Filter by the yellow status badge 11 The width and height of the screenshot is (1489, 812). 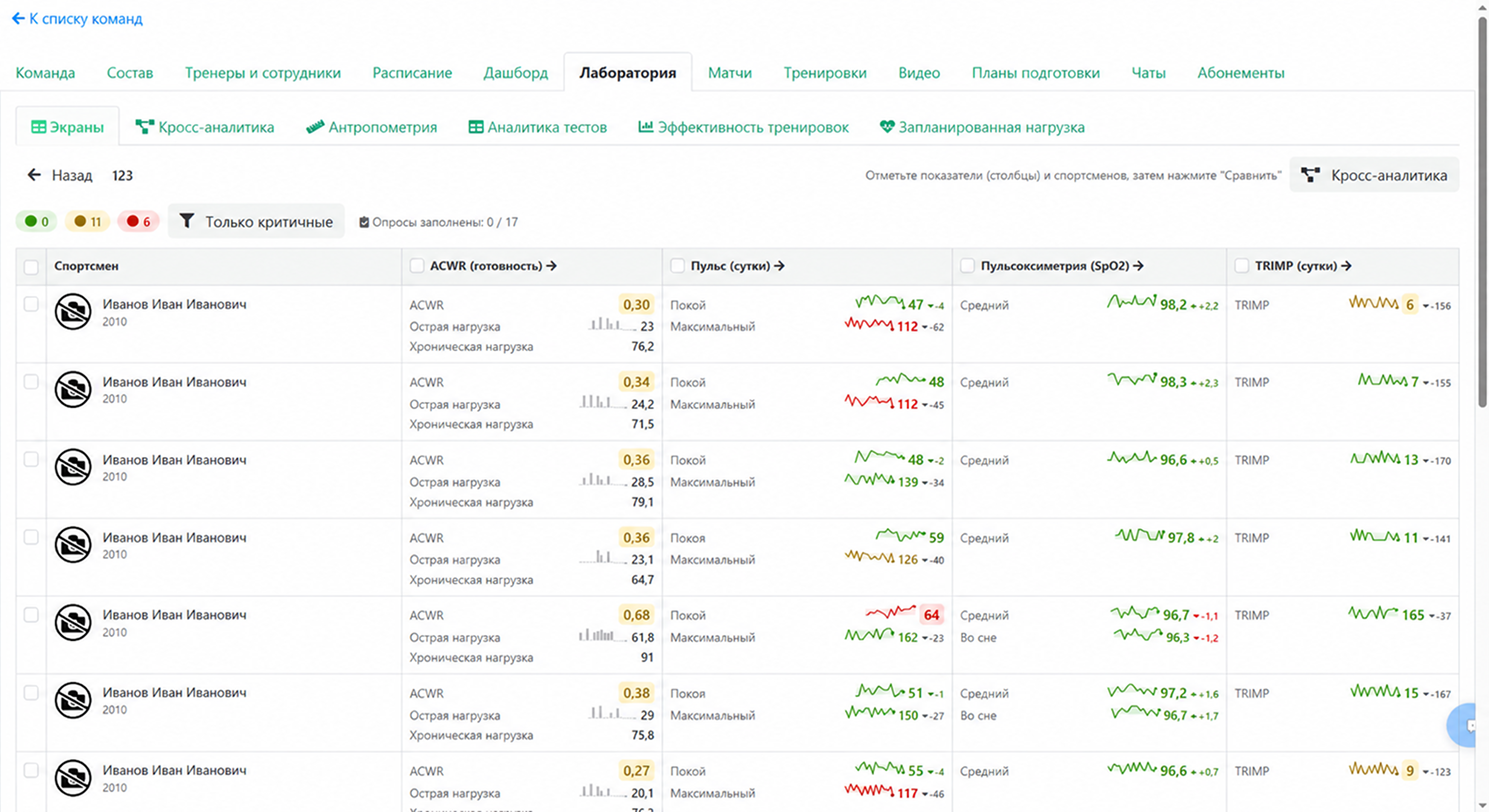(88, 222)
